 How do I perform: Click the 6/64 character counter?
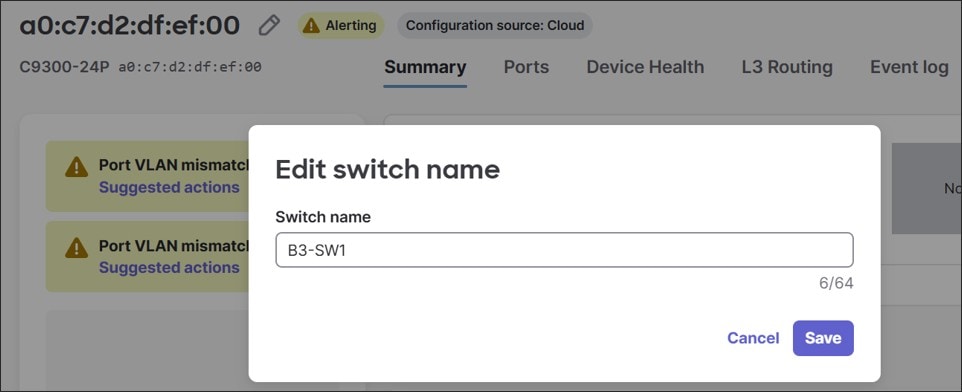coord(836,284)
